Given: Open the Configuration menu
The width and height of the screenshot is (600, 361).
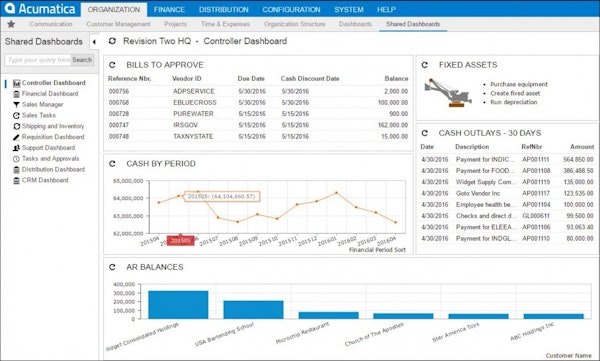Looking at the screenshot, I should pyautogui.click(x=291, y=10).
